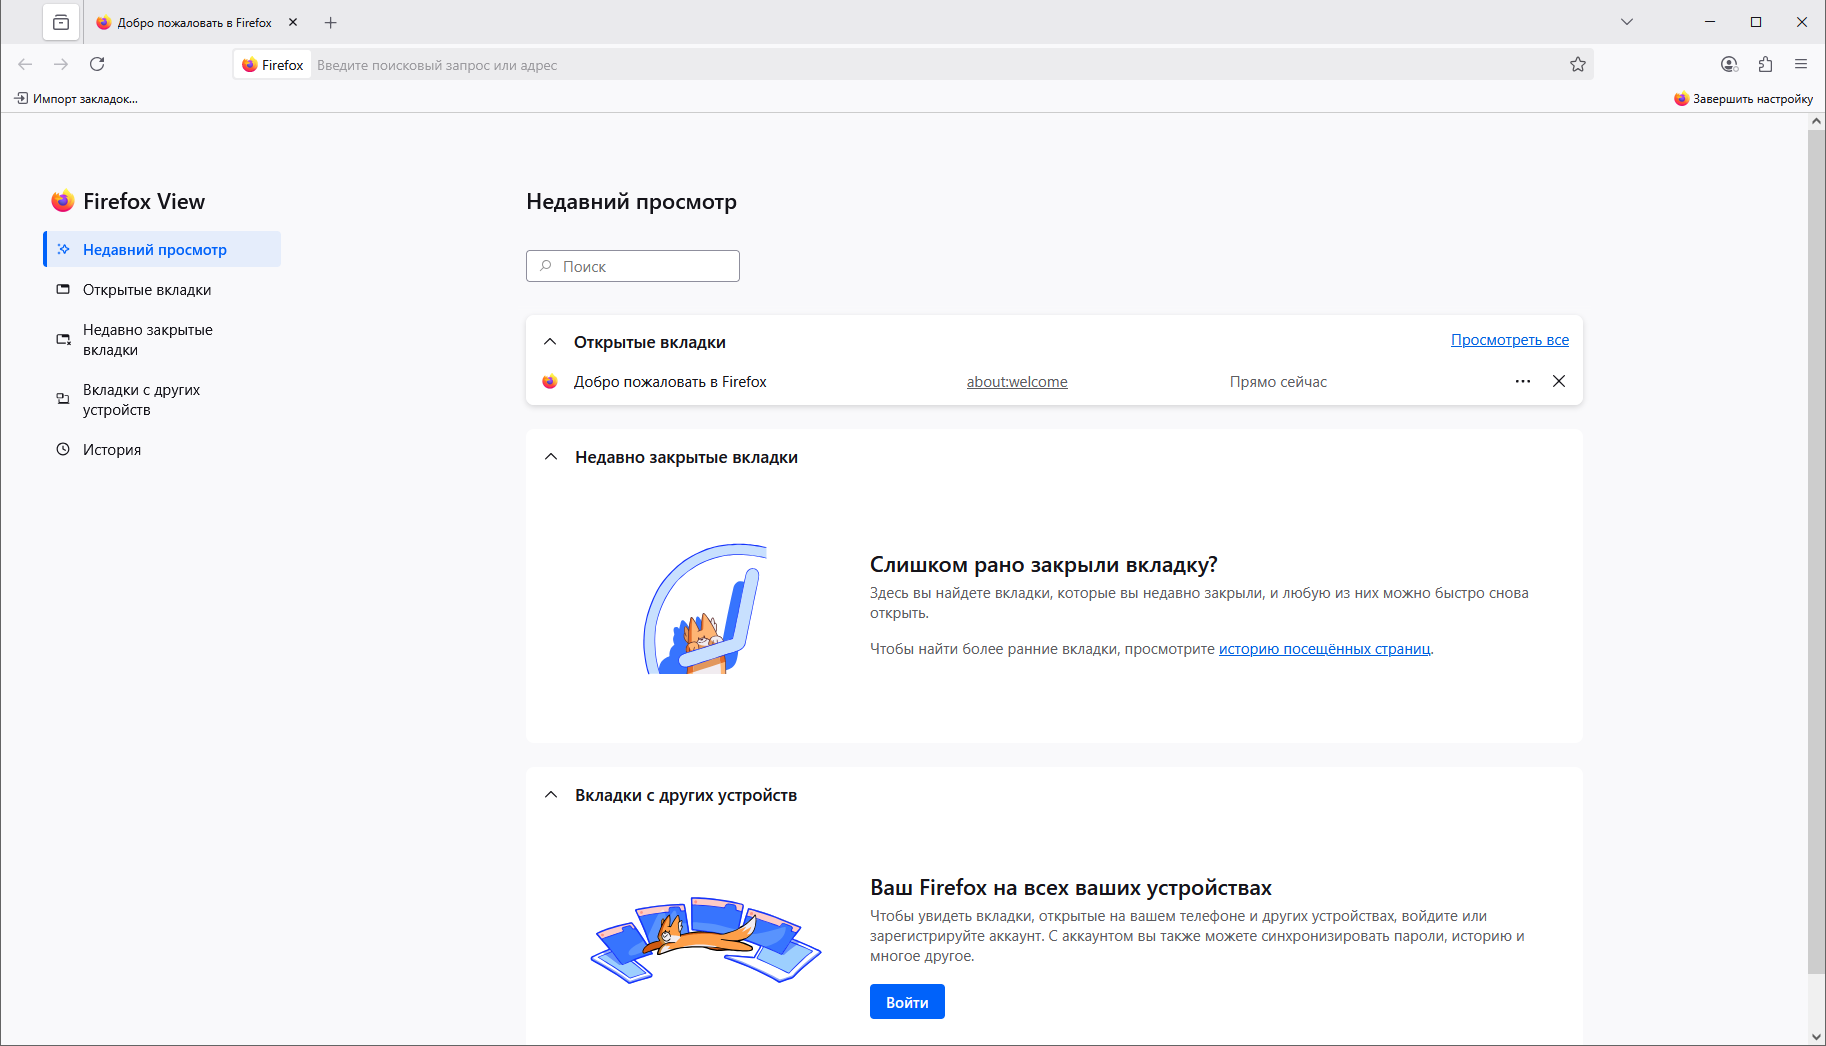Close the tab with X in tab row

tap(1559, 381)
